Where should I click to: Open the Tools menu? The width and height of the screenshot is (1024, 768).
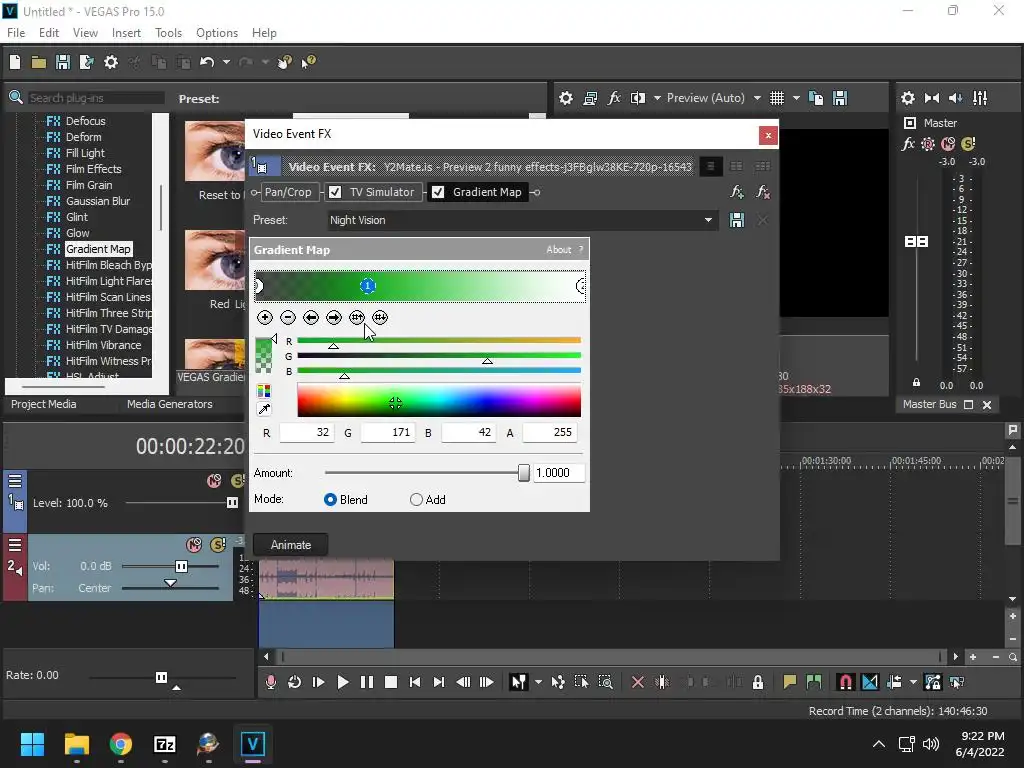[x=168, y=33]
